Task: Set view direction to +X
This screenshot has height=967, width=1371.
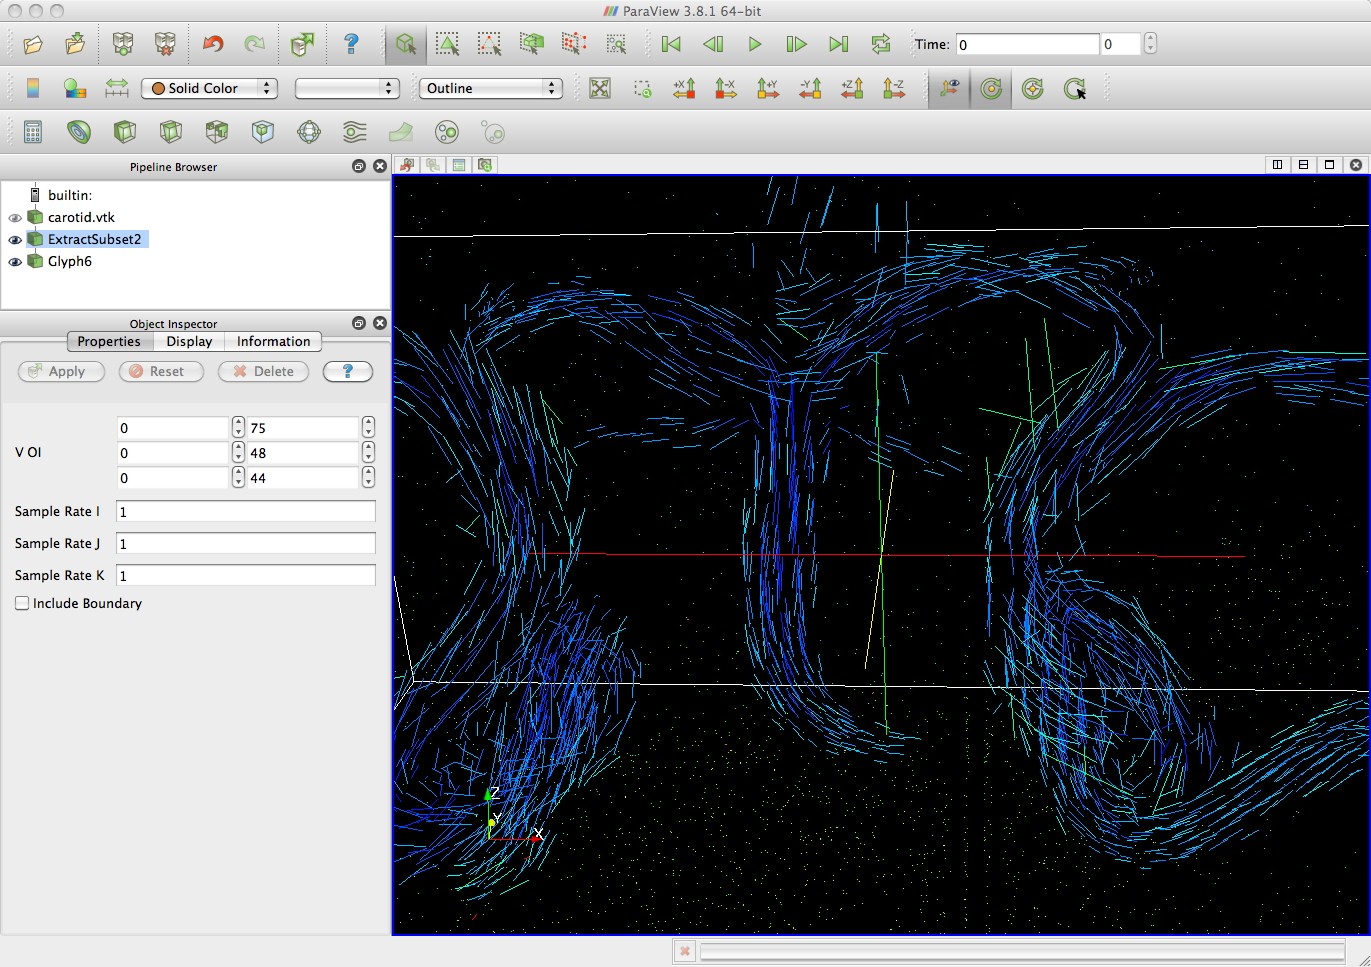Action: tap(684, 88)
